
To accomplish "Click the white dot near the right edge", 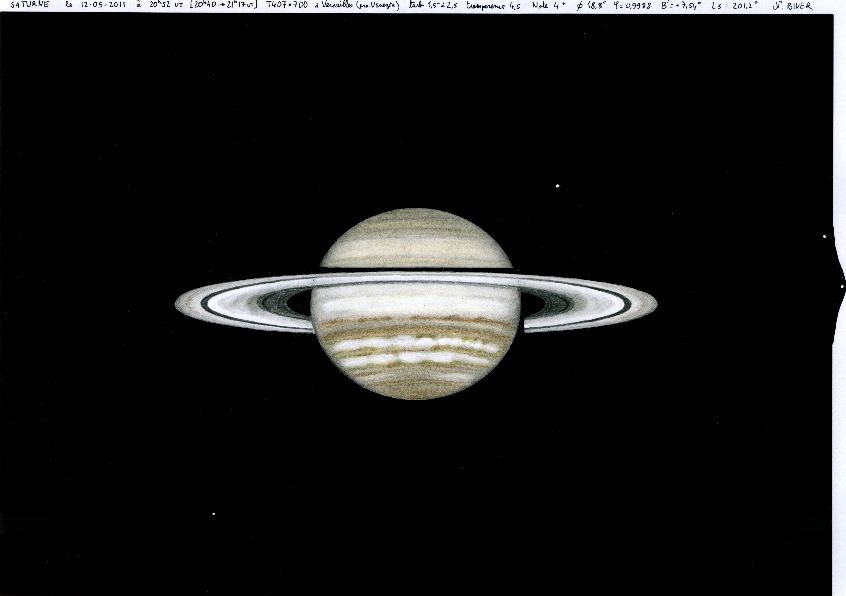I will [x=823, y=237].
